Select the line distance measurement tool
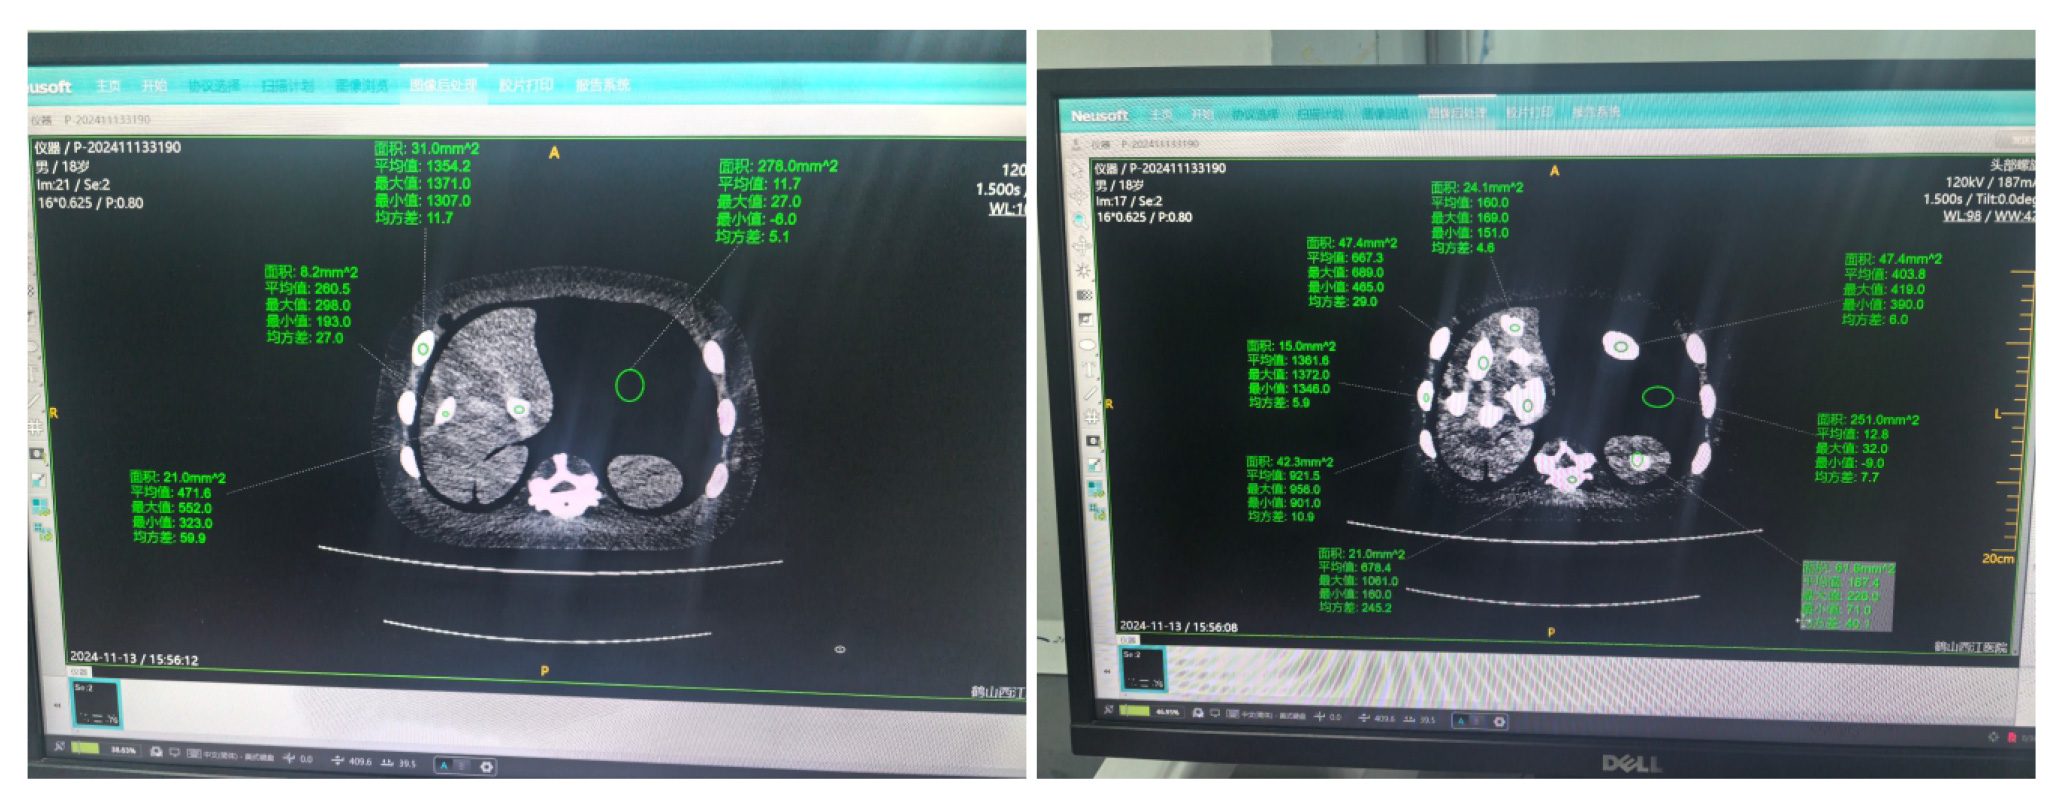The width and height of the screenshot is (2056, 804). (x=1089, y=393)
